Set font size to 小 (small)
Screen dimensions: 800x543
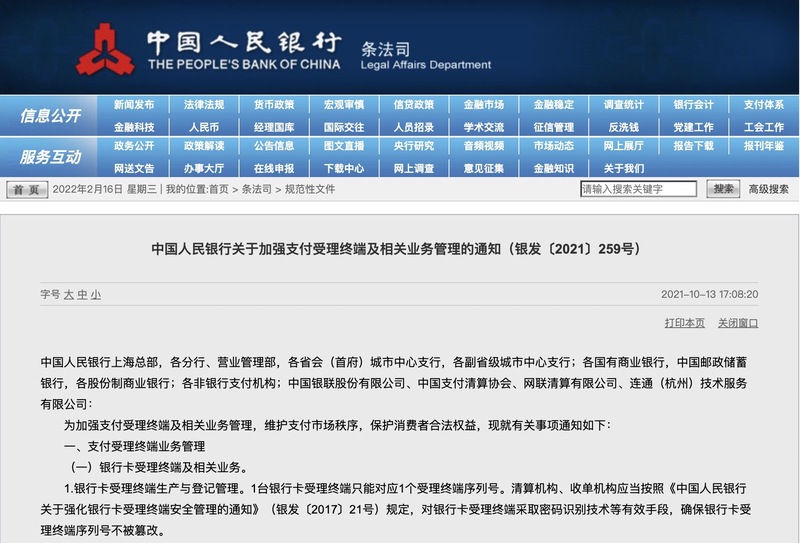coord(95,295)
